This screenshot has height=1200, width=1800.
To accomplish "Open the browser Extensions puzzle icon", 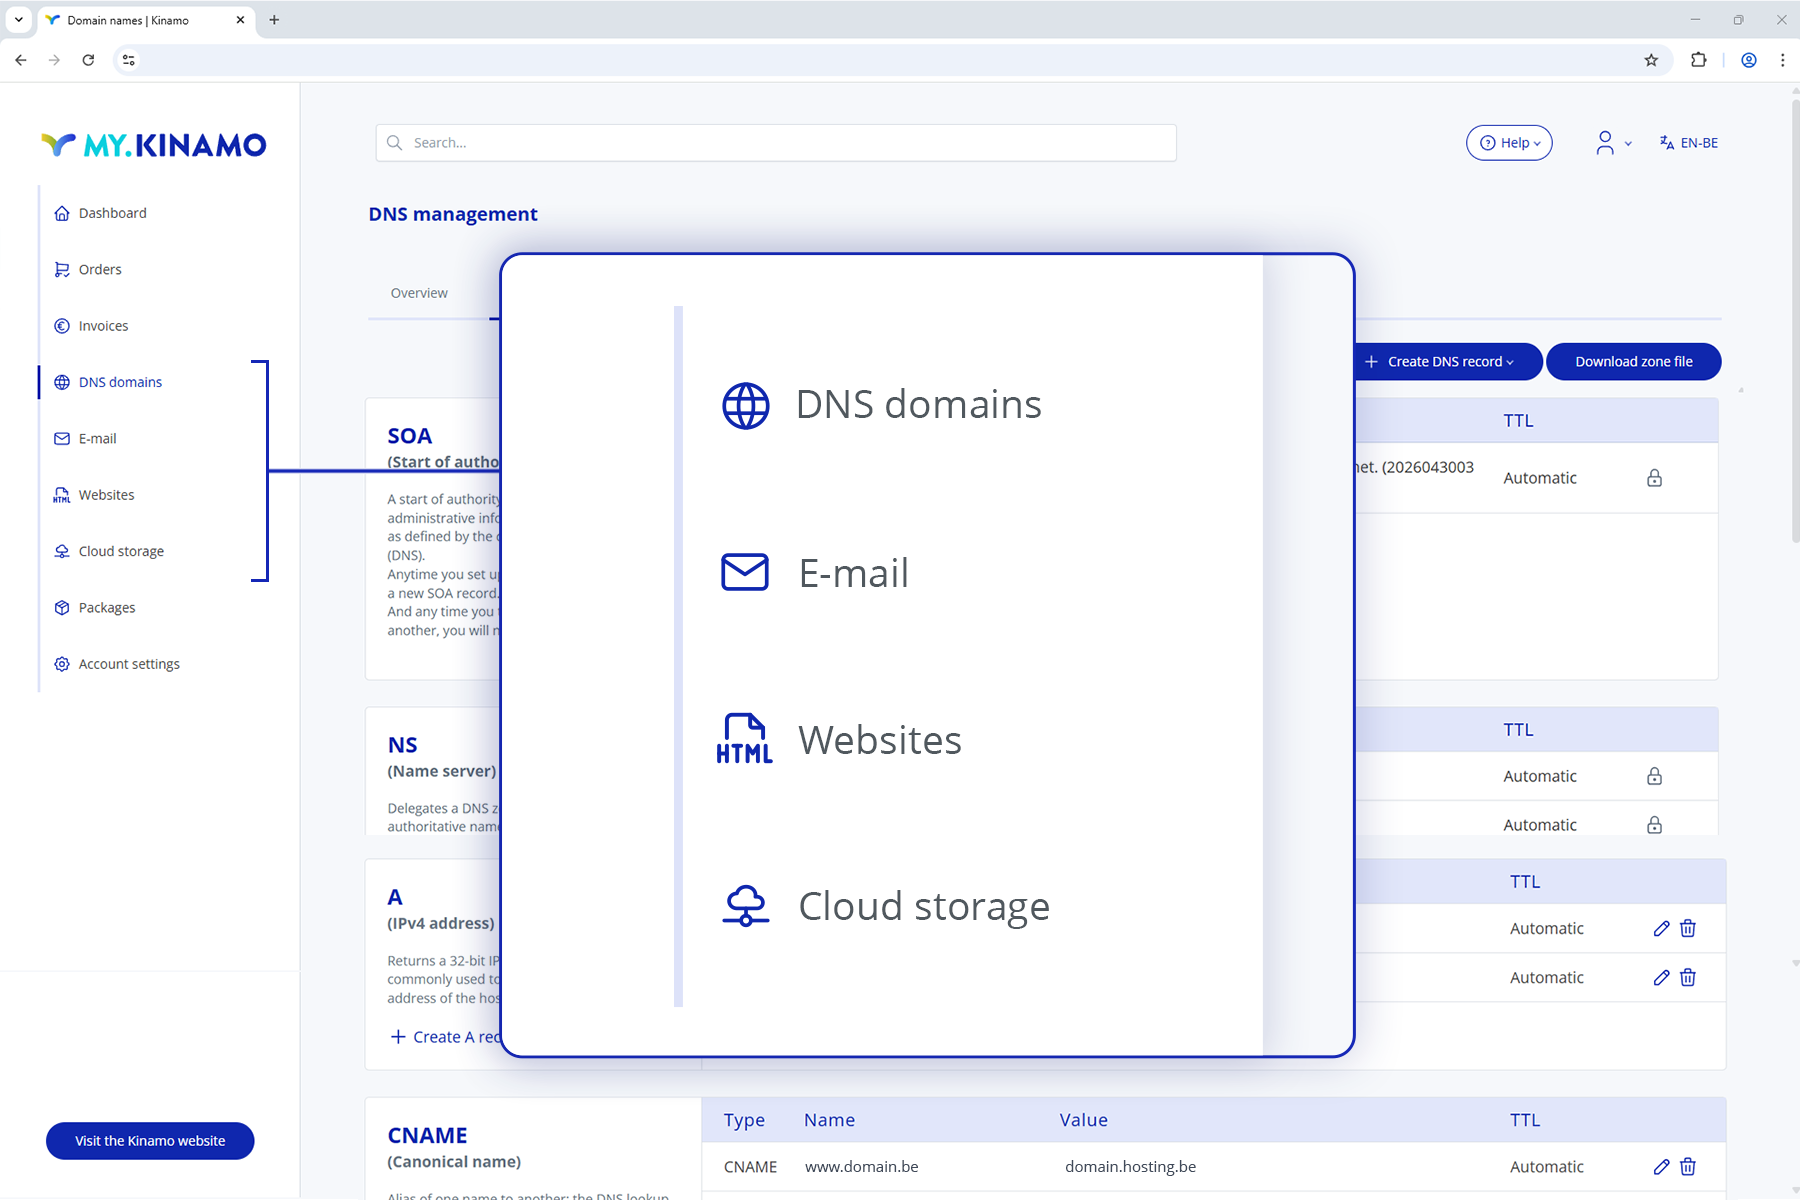I will pyautogui.click(x=1699, y=60).
